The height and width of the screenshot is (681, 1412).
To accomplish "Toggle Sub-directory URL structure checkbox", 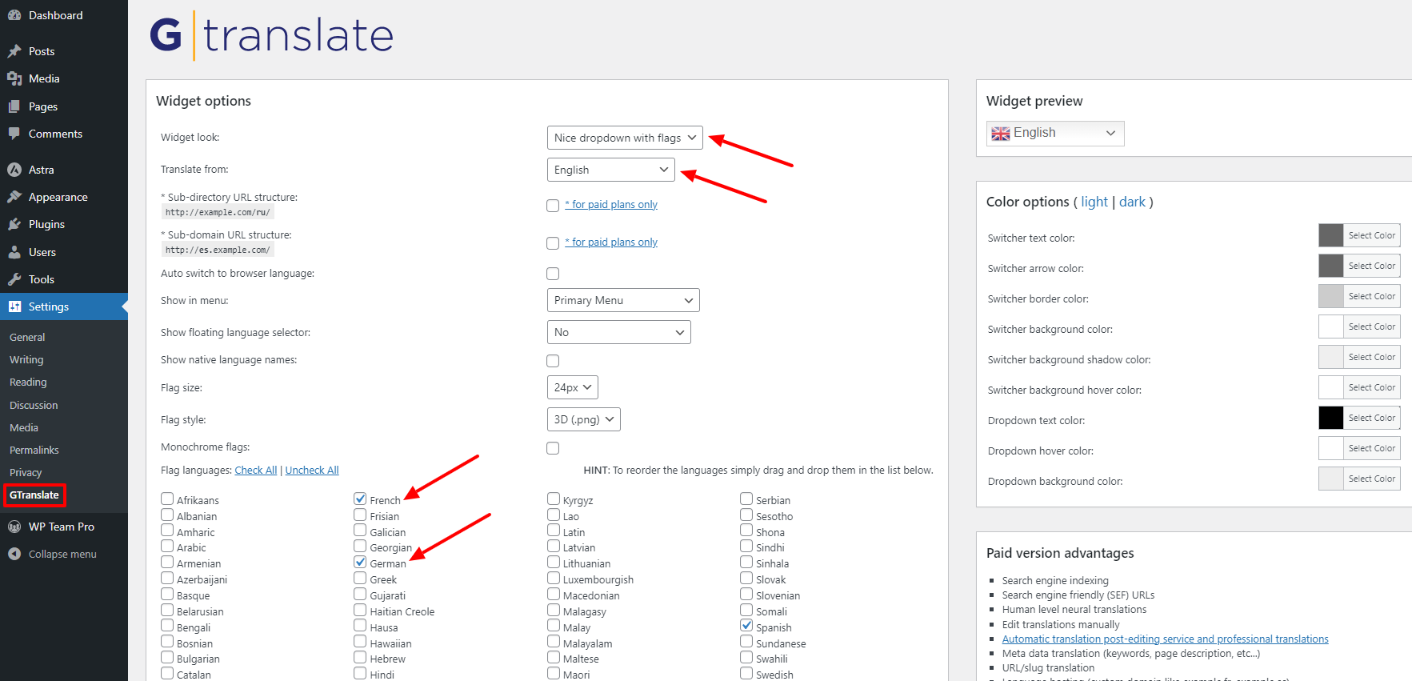I will pos(553,205).
